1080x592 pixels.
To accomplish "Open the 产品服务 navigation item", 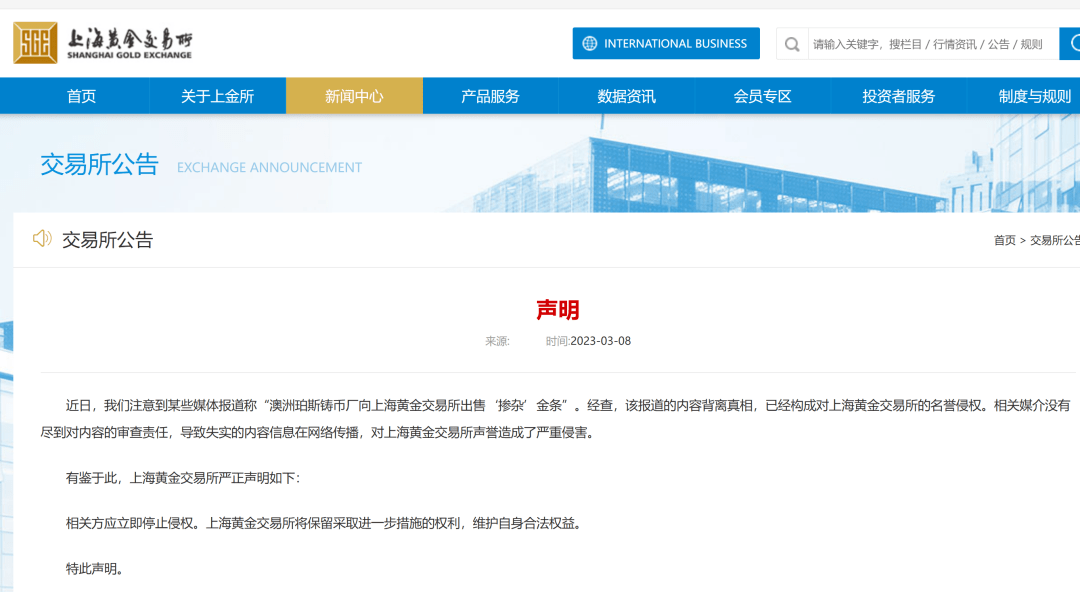I will tap(490, 96).
